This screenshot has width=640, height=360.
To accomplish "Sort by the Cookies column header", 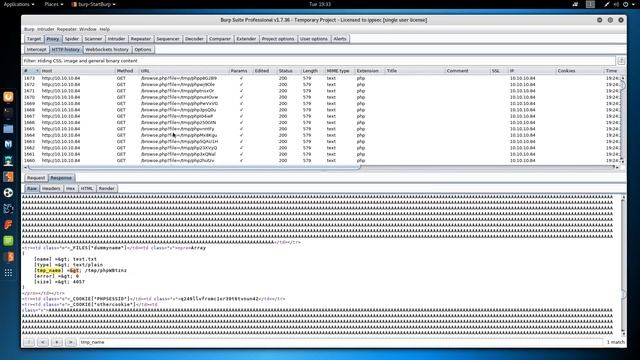I will tap(580, 71).
